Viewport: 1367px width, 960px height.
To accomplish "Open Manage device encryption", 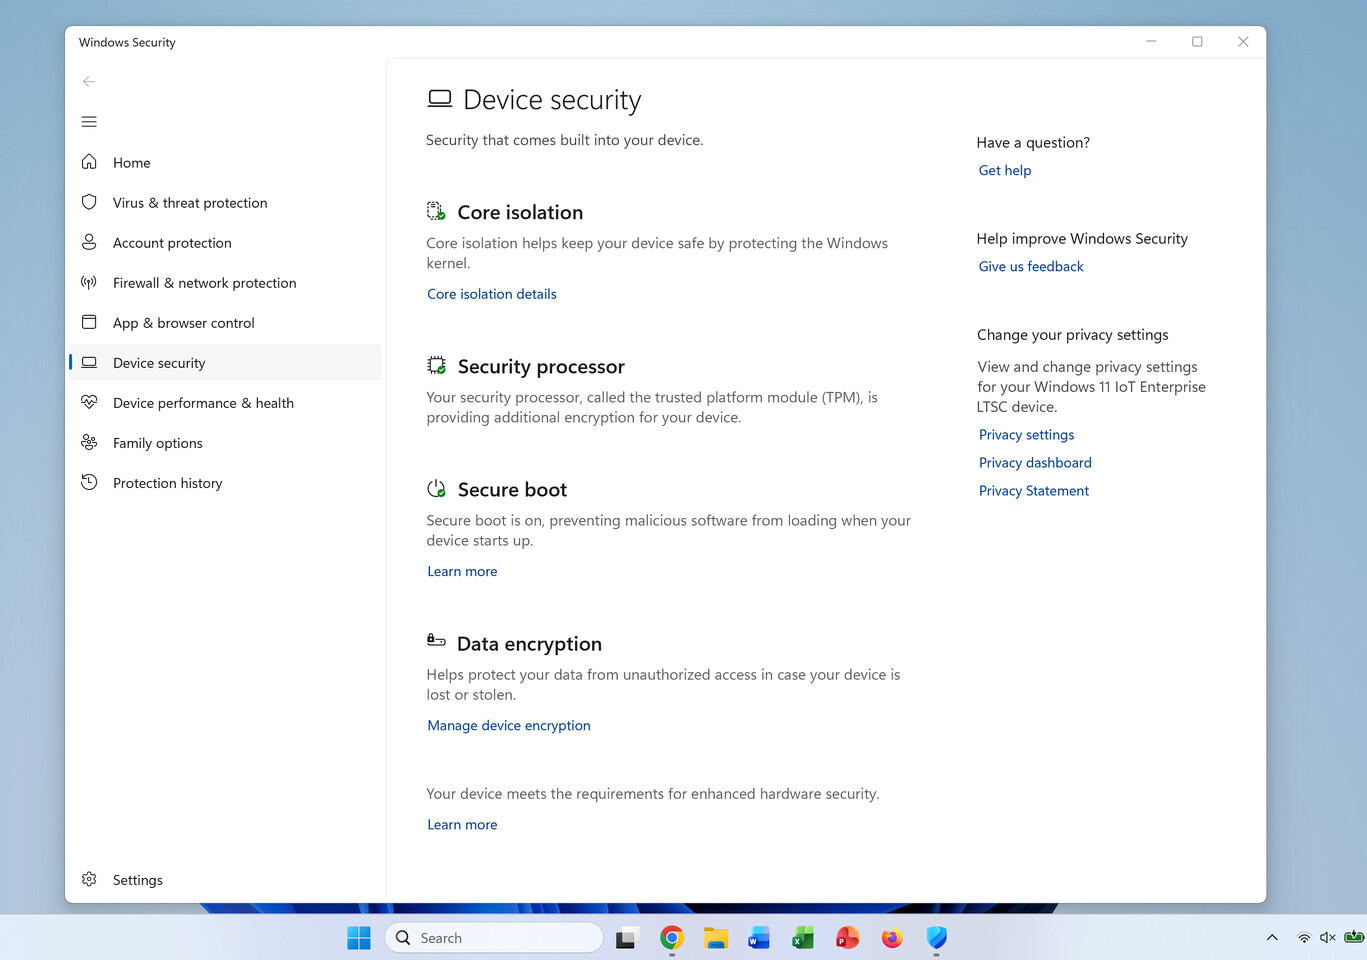I will [508, 725].
